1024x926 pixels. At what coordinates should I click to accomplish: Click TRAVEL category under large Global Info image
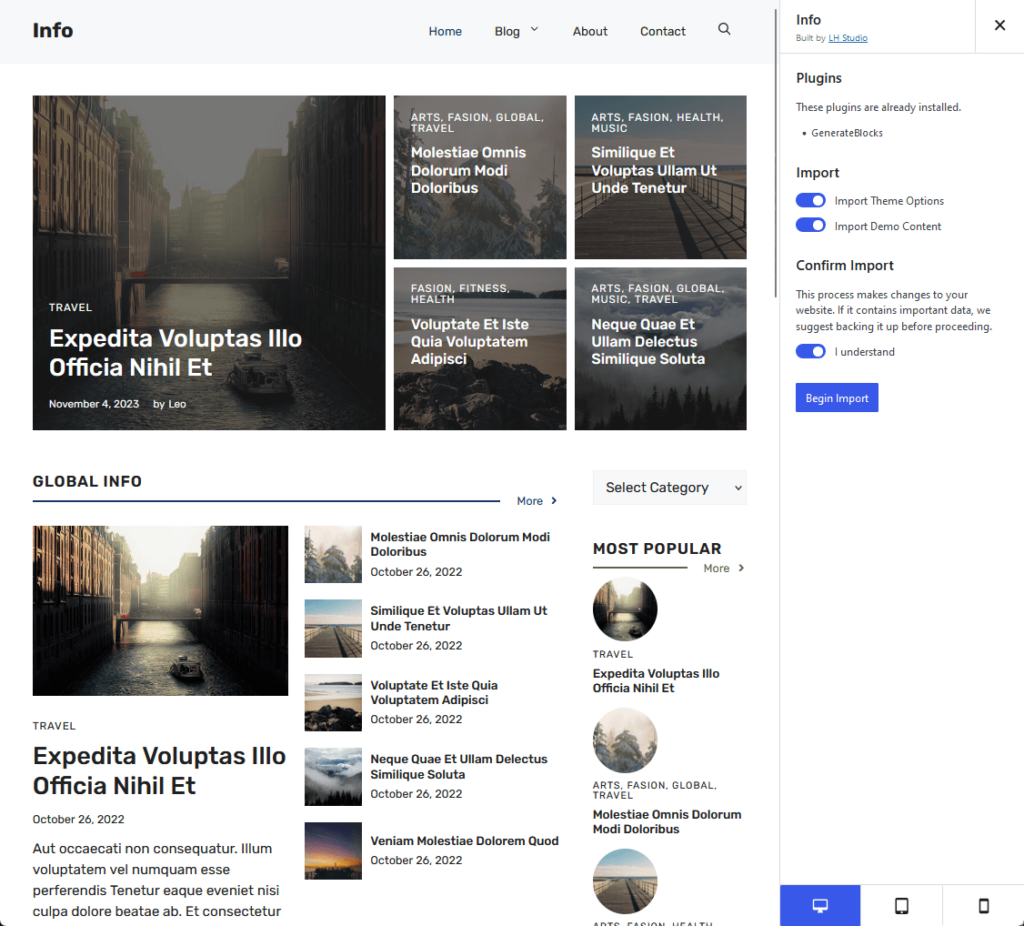54,726
